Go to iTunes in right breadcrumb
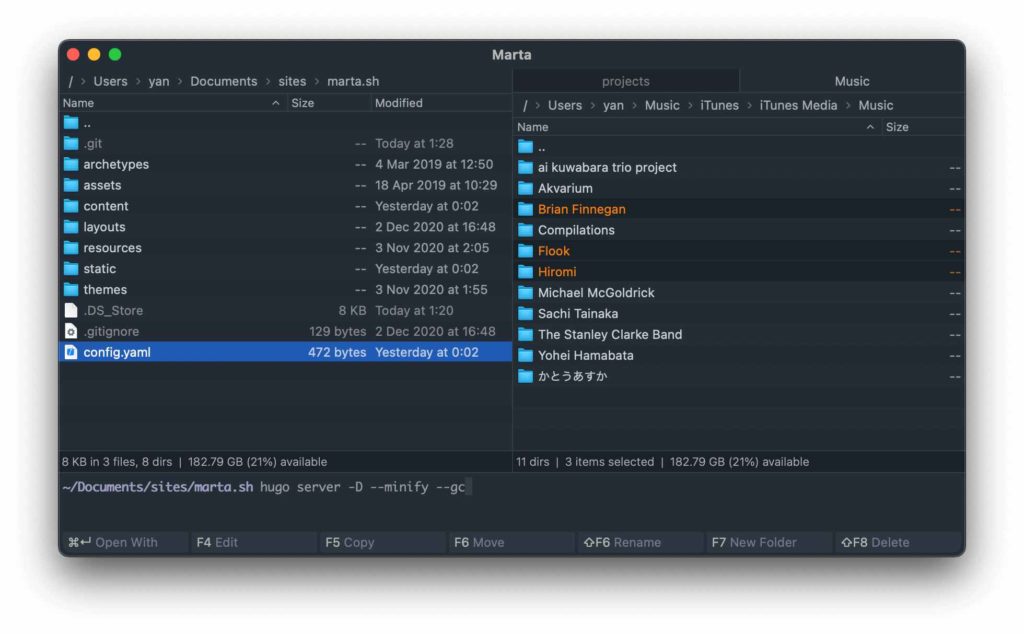Image resolution: width=1024 pixels, height=634 pixels. coord(719,106)
